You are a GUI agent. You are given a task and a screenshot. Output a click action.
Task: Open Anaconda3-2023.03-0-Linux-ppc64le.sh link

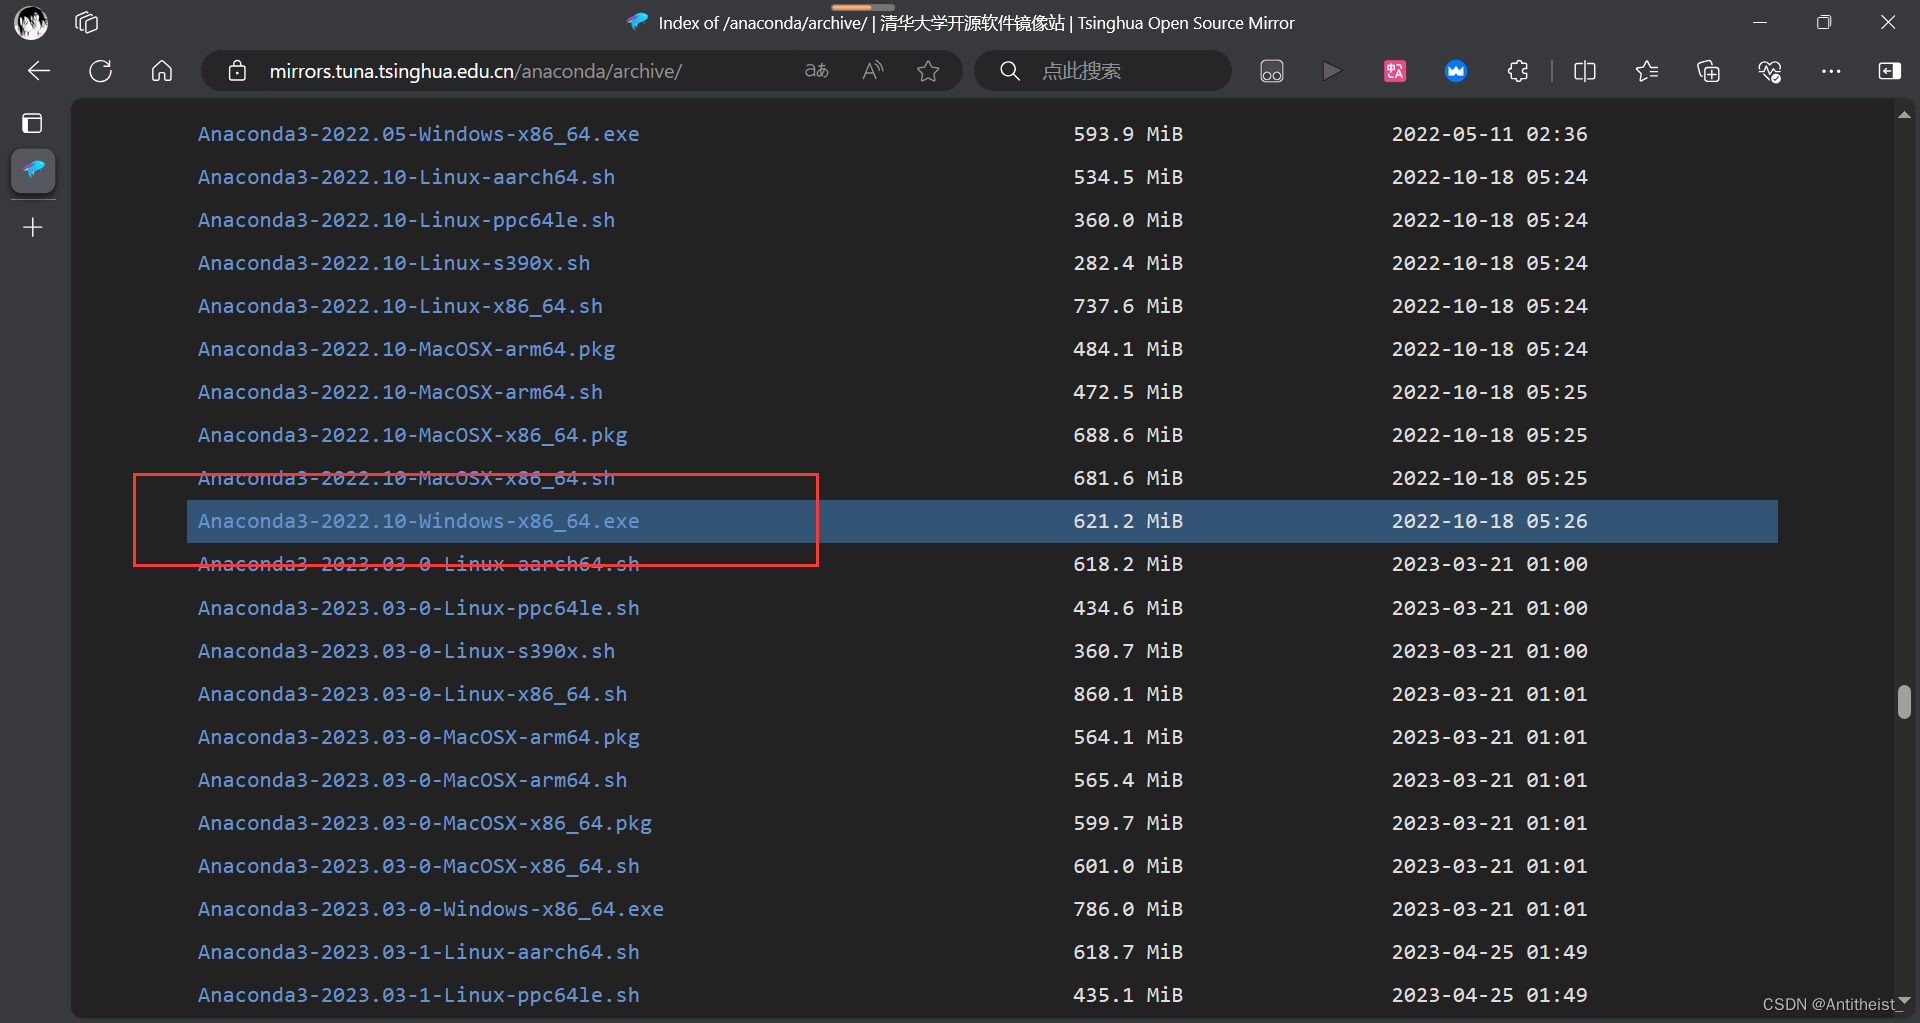point(418,608)
